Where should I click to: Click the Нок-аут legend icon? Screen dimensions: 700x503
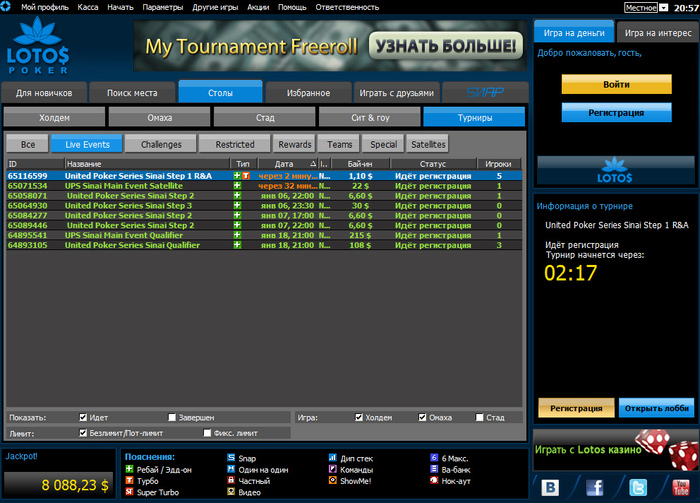coord(434,480)
